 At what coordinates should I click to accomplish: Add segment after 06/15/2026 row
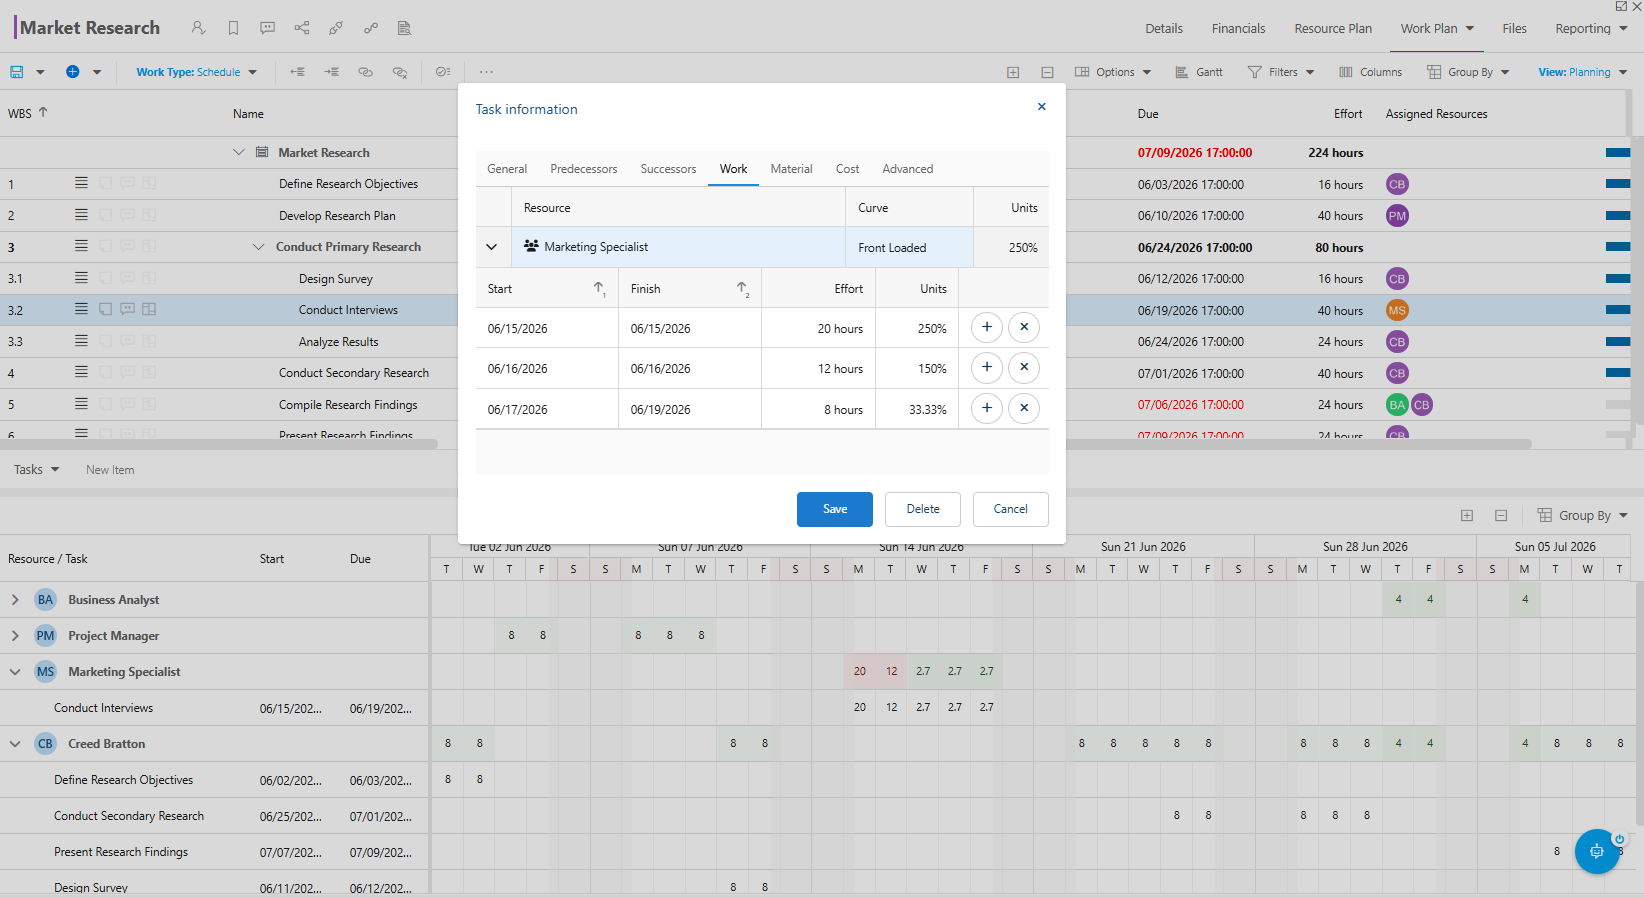(987, 327)
